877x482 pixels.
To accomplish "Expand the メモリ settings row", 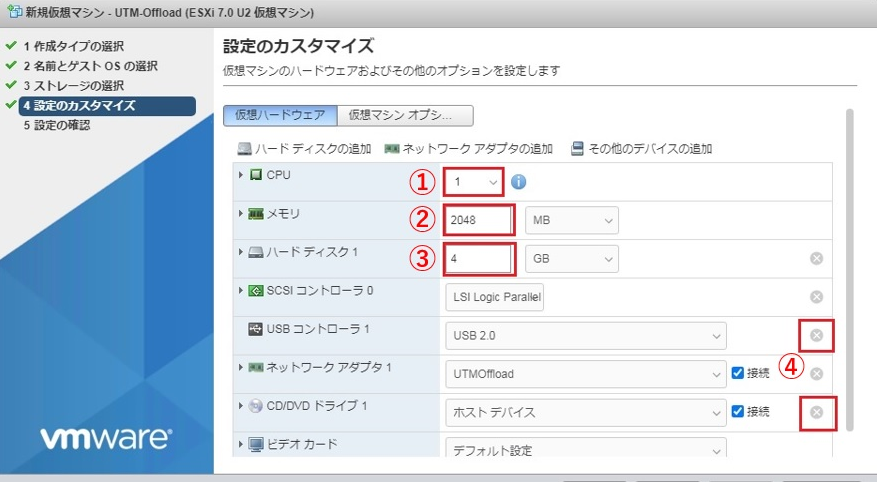I will pyautogui.click(x=241, y=213).
